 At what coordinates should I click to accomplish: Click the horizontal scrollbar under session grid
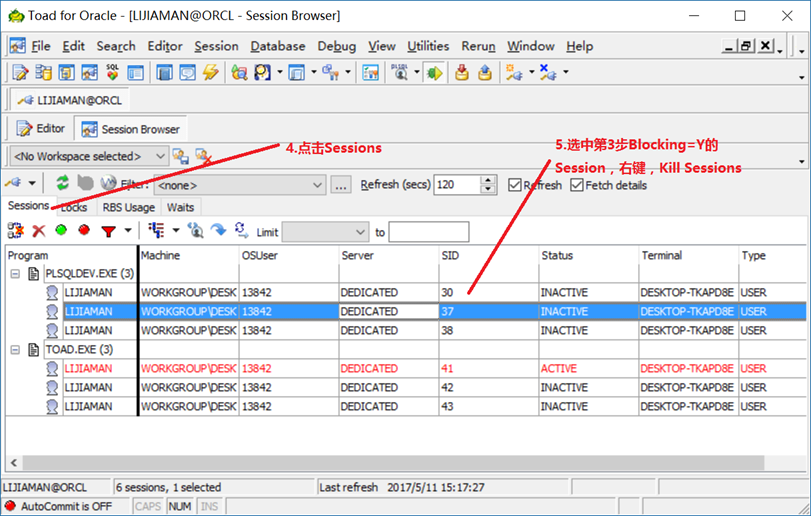click(393, 462)
